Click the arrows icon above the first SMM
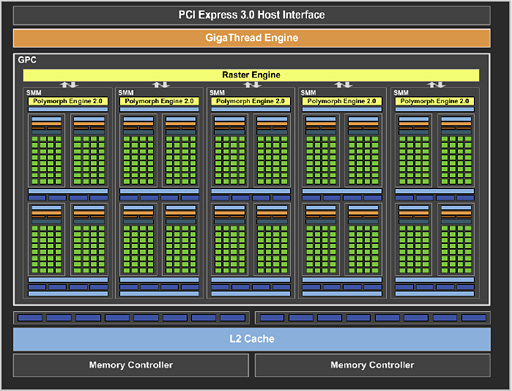Image resolution: width=512 pixels, height=391 pixels. pyautogui.click(x=69, y=85)
